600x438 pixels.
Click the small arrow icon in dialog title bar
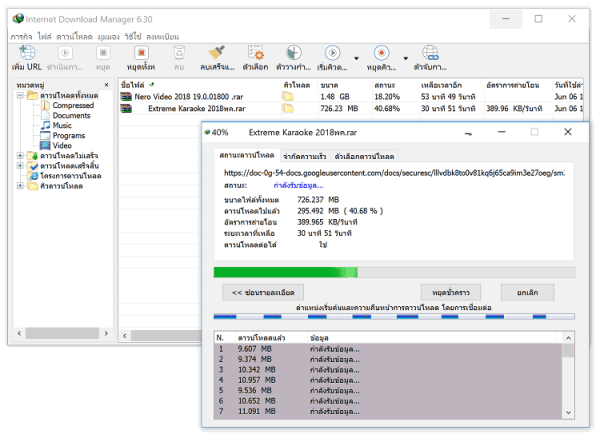click(x=468, y=134)
